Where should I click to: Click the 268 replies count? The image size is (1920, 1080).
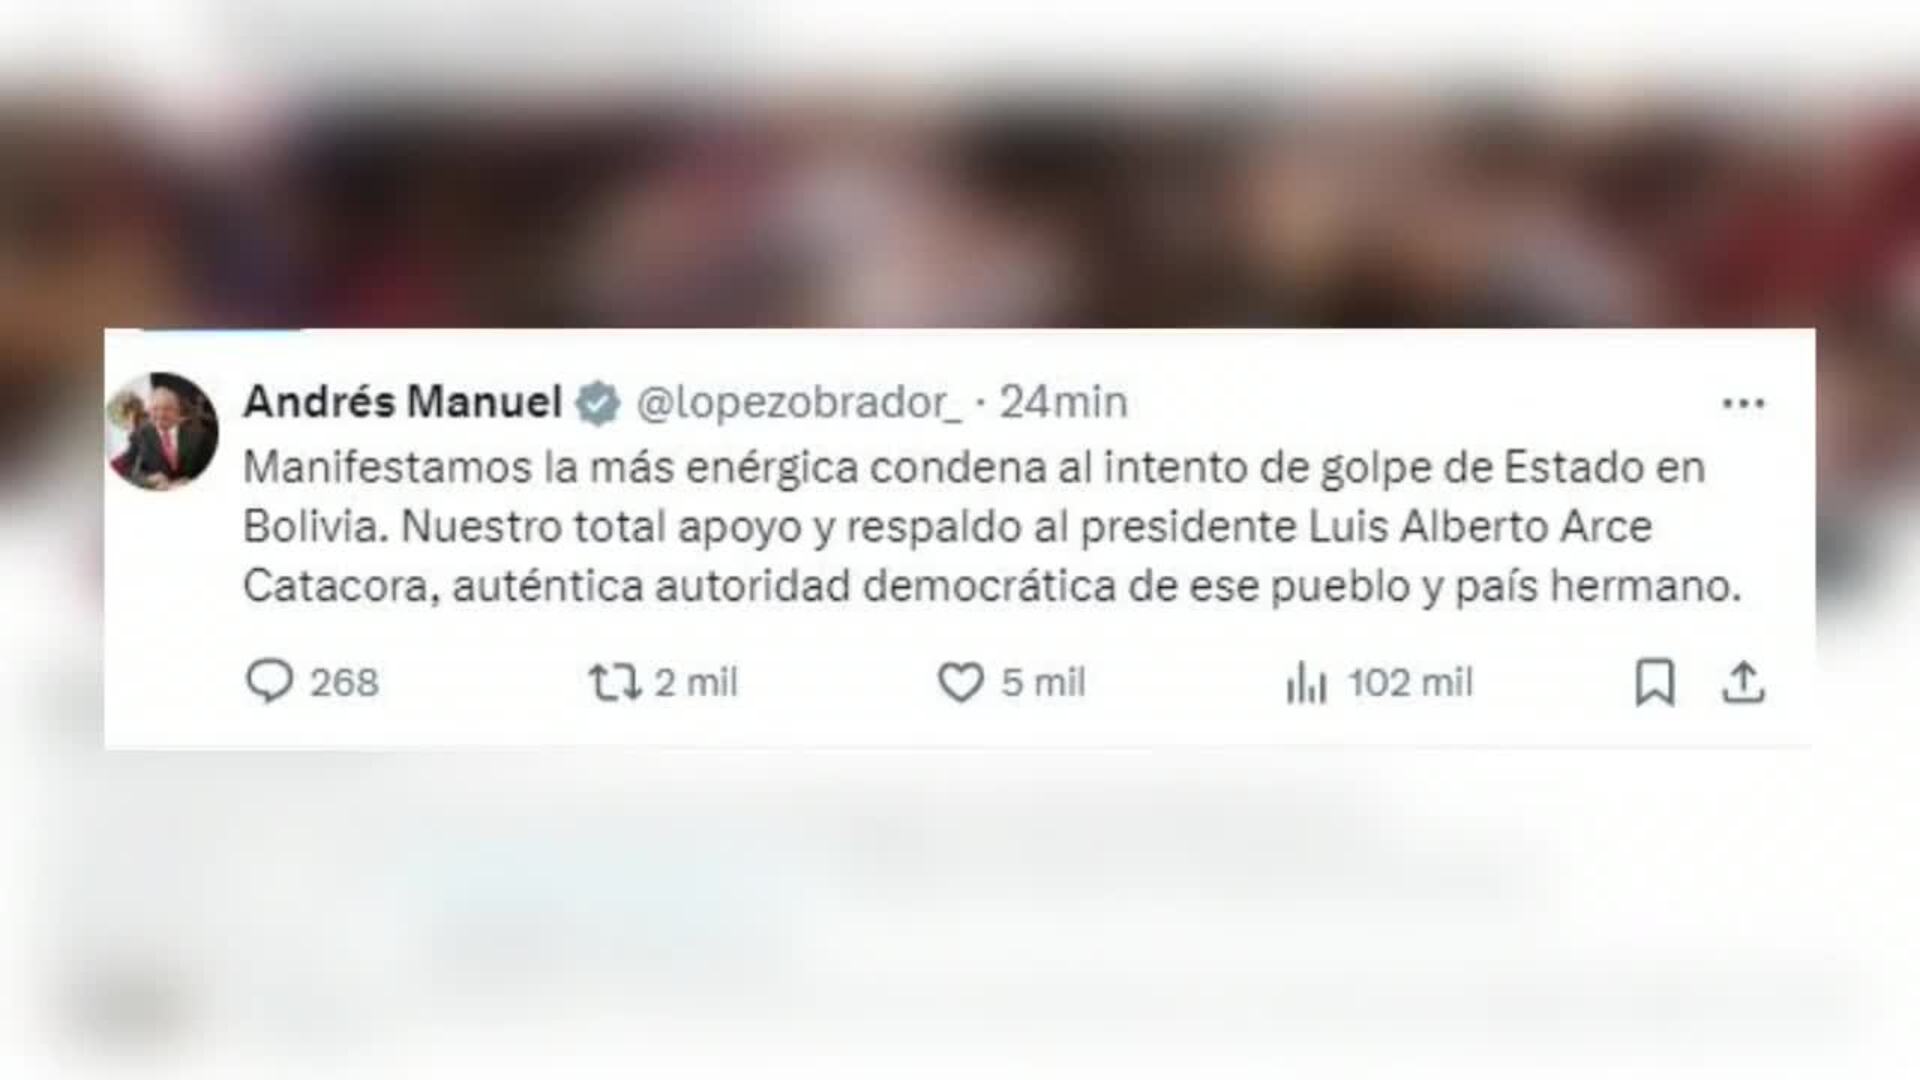click(x=344, y=683)
